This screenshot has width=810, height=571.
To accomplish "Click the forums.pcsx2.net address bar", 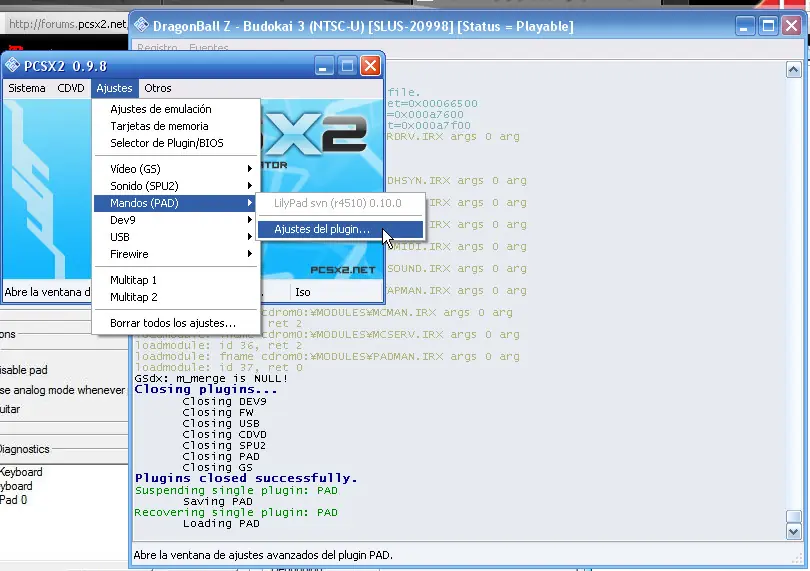I will tap(67, 24).
